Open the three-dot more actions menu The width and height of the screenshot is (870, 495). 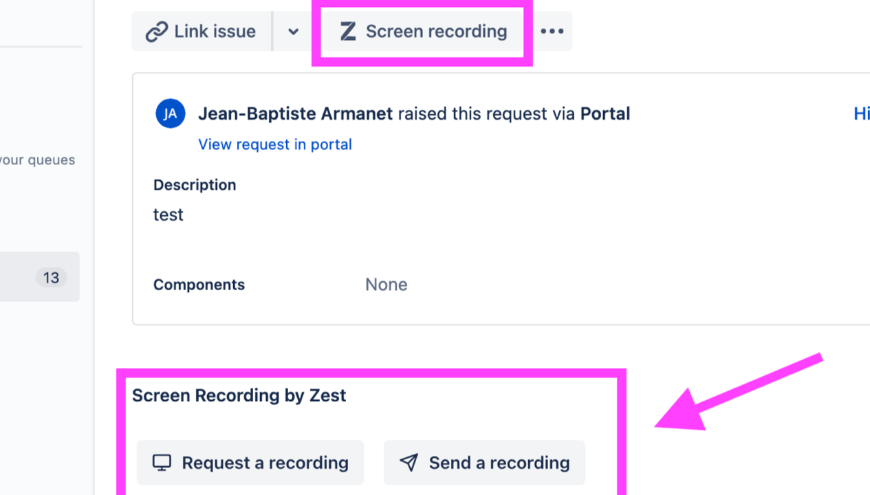552,32
